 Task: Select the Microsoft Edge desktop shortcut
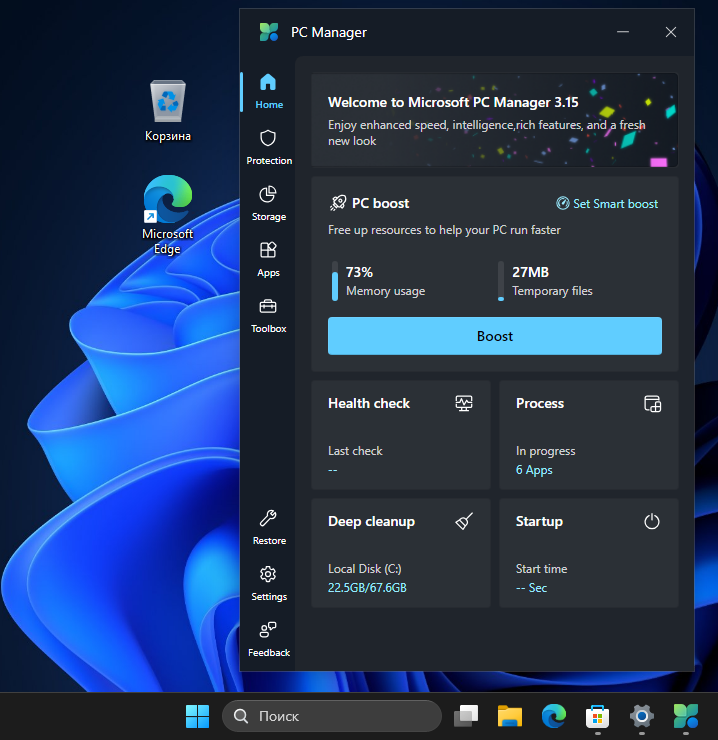pos(168,215)
